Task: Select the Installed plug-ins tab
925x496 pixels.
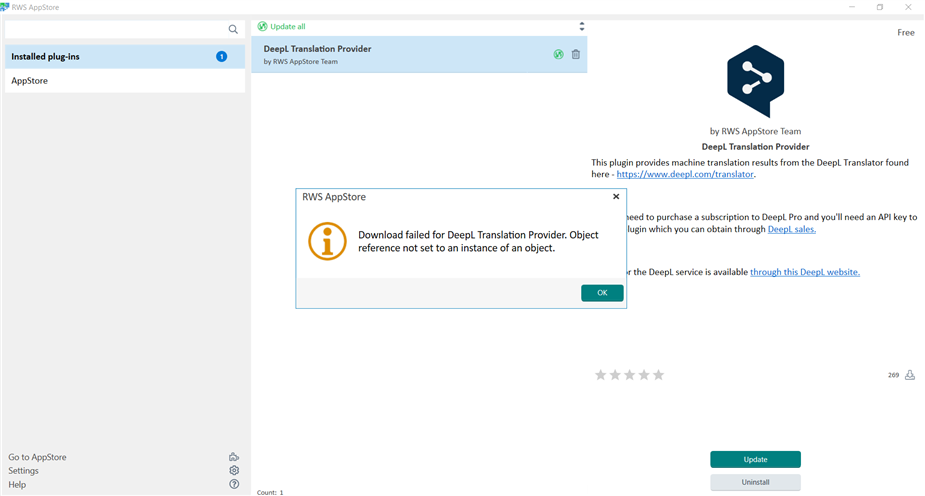Action: tap(124, 57)
